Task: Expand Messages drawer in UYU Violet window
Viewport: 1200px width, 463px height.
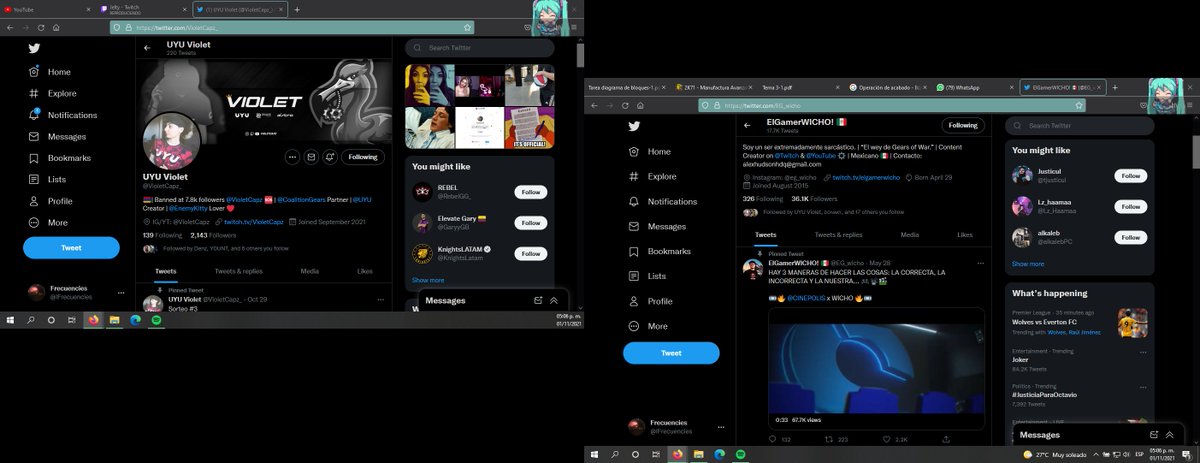Action: point(554,300)
